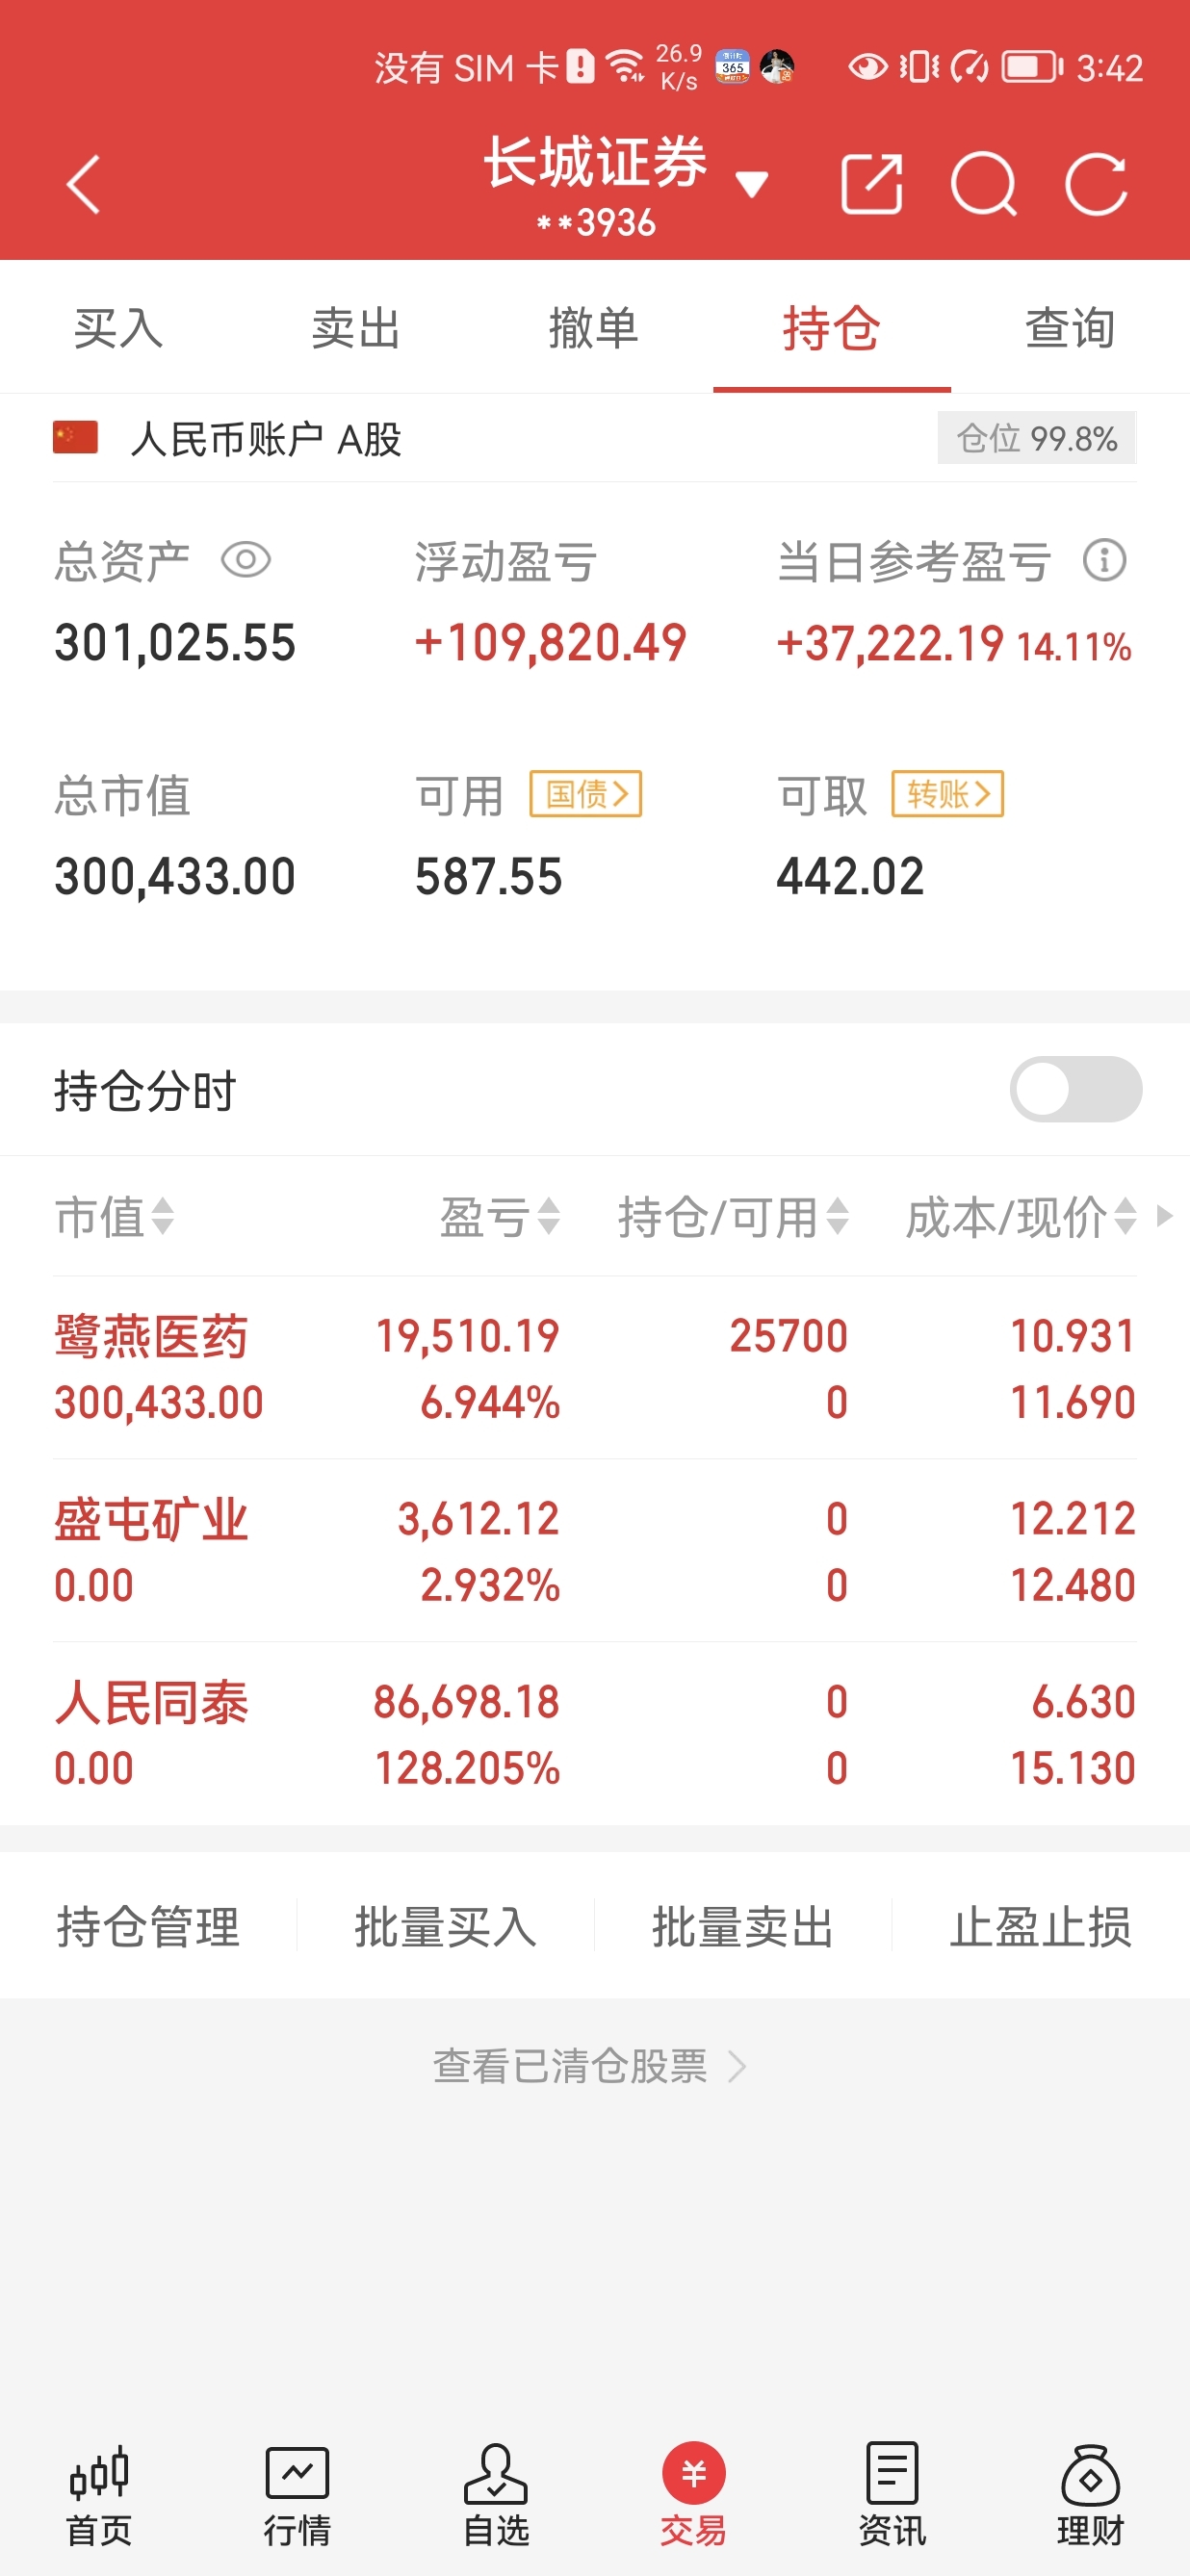
Task: Tap the 国债 button next to 可用
Action: point(585,795)
